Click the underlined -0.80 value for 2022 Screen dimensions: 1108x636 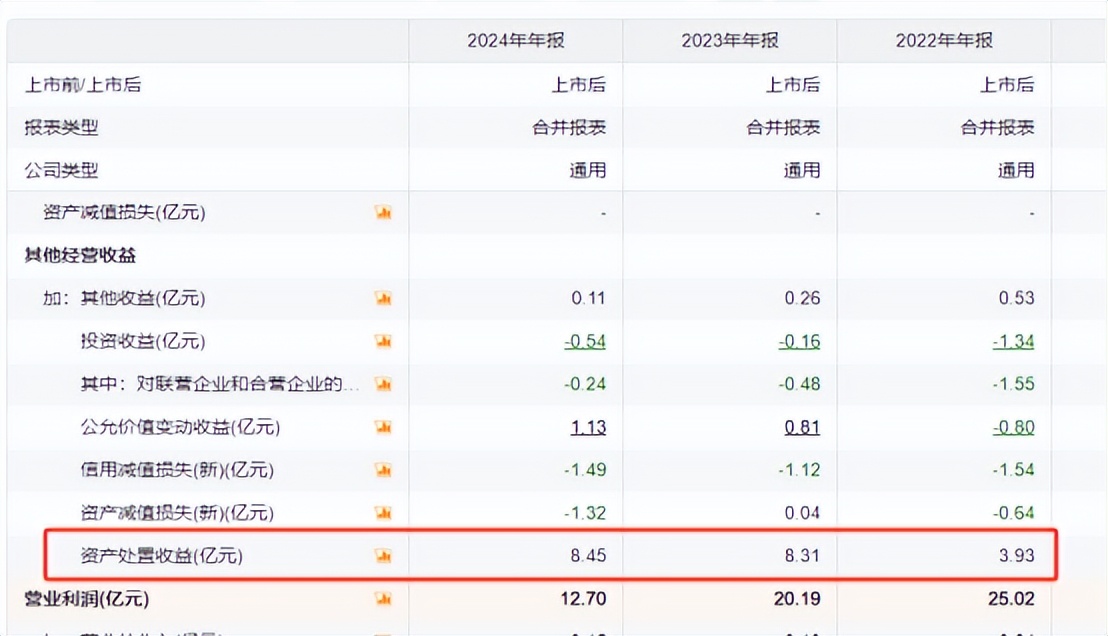coord(1017,427)
